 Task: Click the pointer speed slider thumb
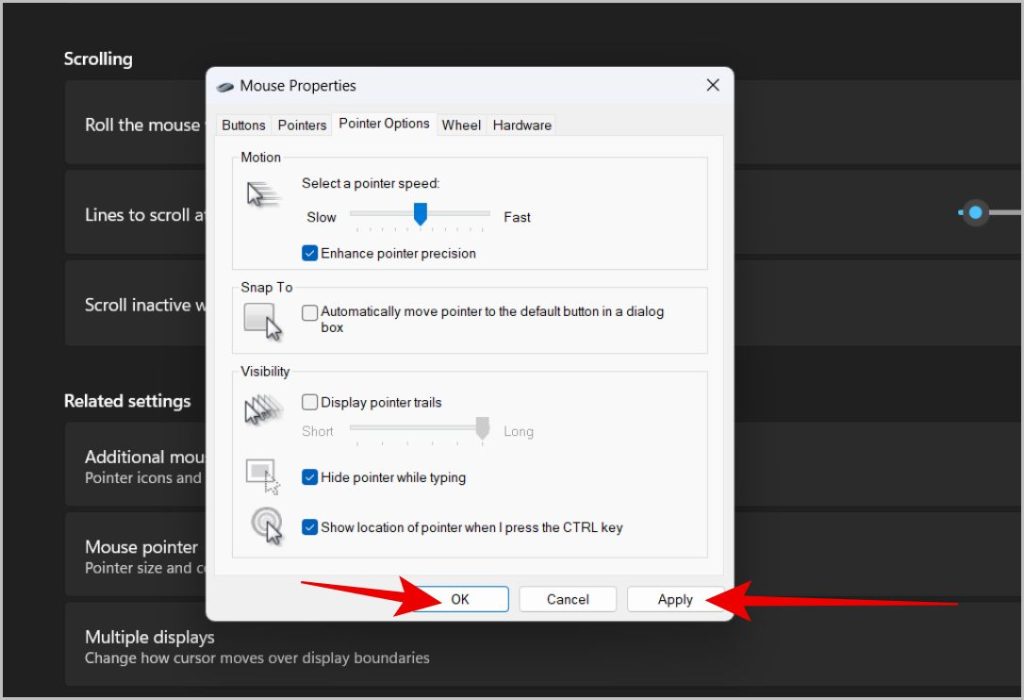[421, 214]
